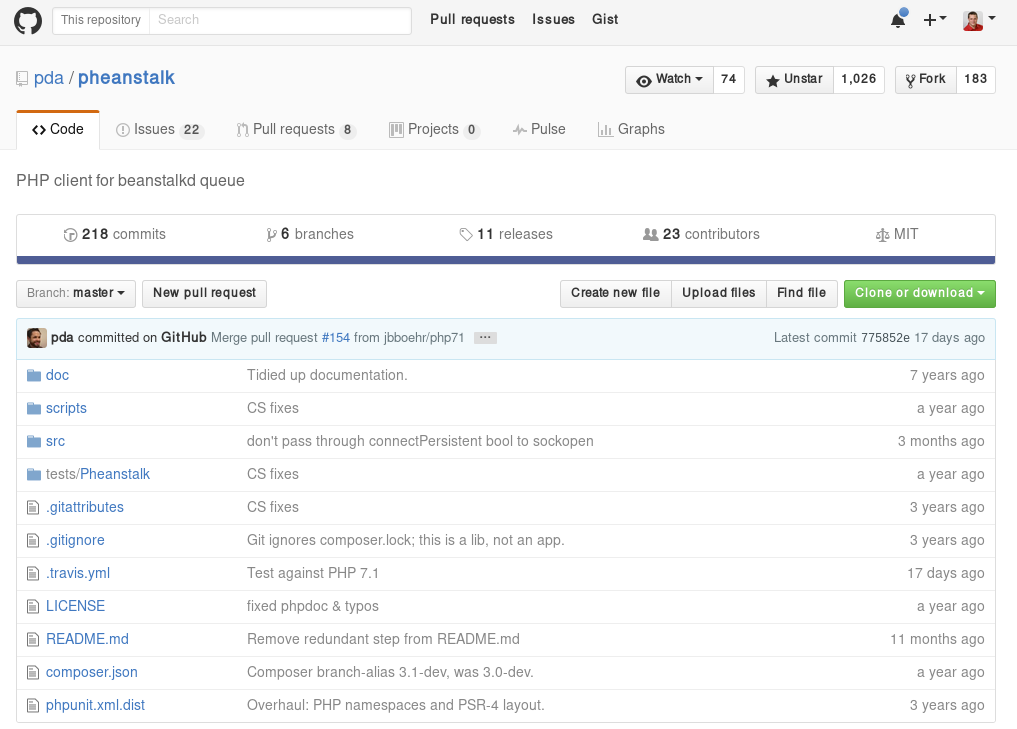The width and height of the screenshot is (1017, 729).
Task: Click New pull request button
Action: pyautogui.click(x=204, y=293)
